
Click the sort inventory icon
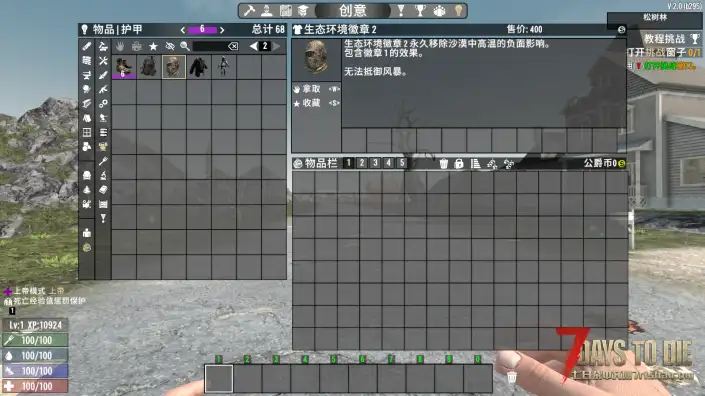click(x=475, y=164)
